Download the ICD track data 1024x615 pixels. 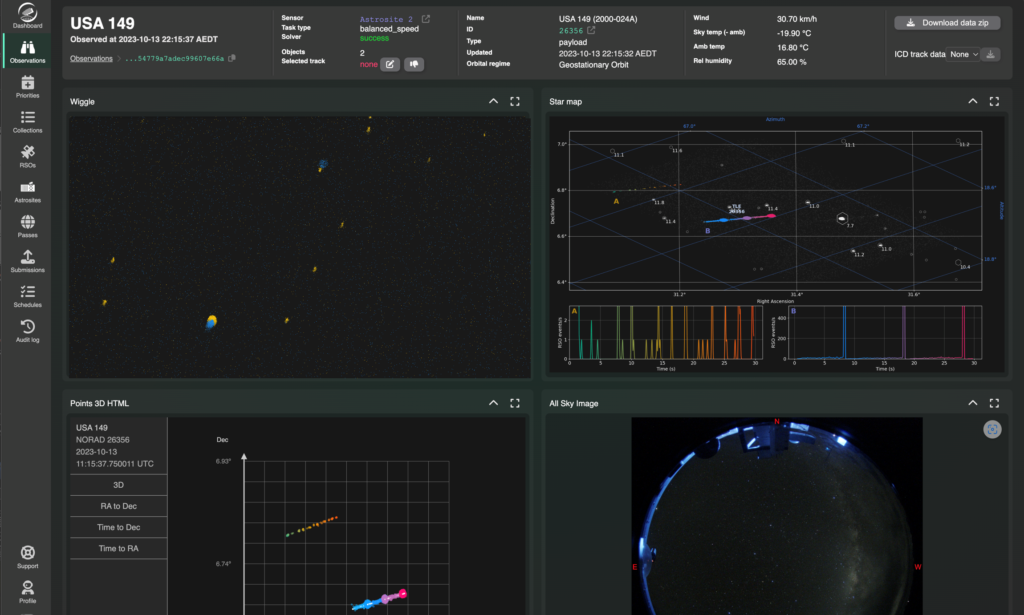pyautogui.click(x=991, y=54)
